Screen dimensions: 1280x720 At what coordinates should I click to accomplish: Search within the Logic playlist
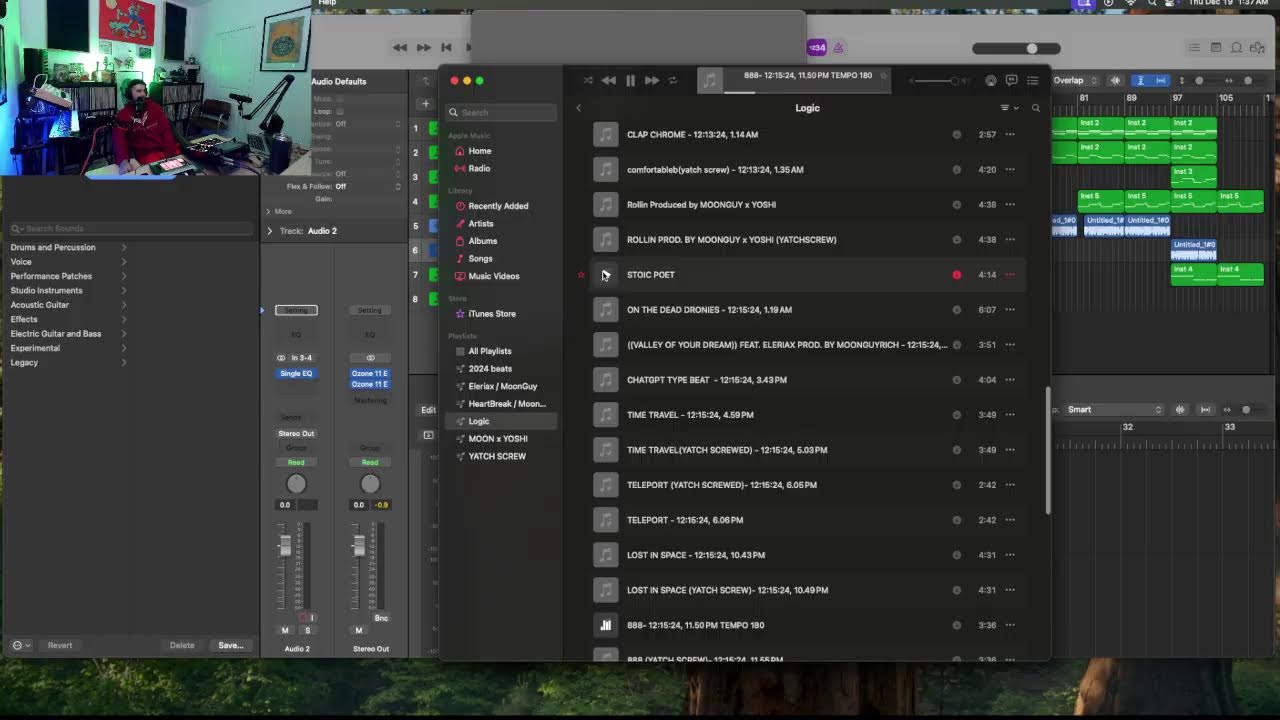point(1036,108)
